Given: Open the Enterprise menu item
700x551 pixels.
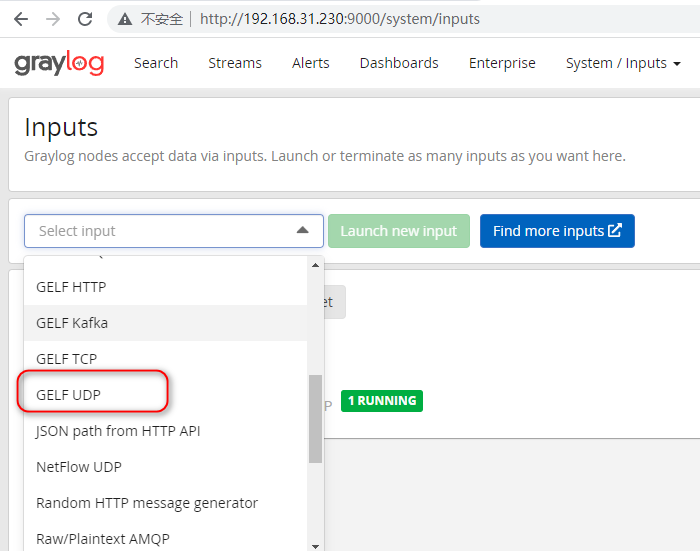Looking at the screenshot, I should [x=502, y=63].
